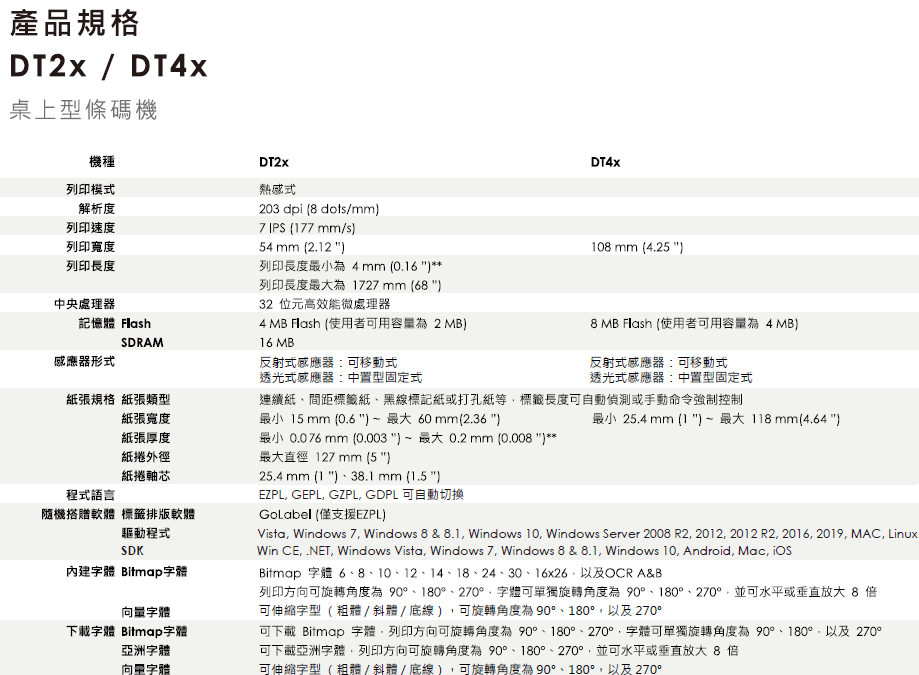
Task: Select the '32 位元高效能微處理器' value
Action: (325, 304)
